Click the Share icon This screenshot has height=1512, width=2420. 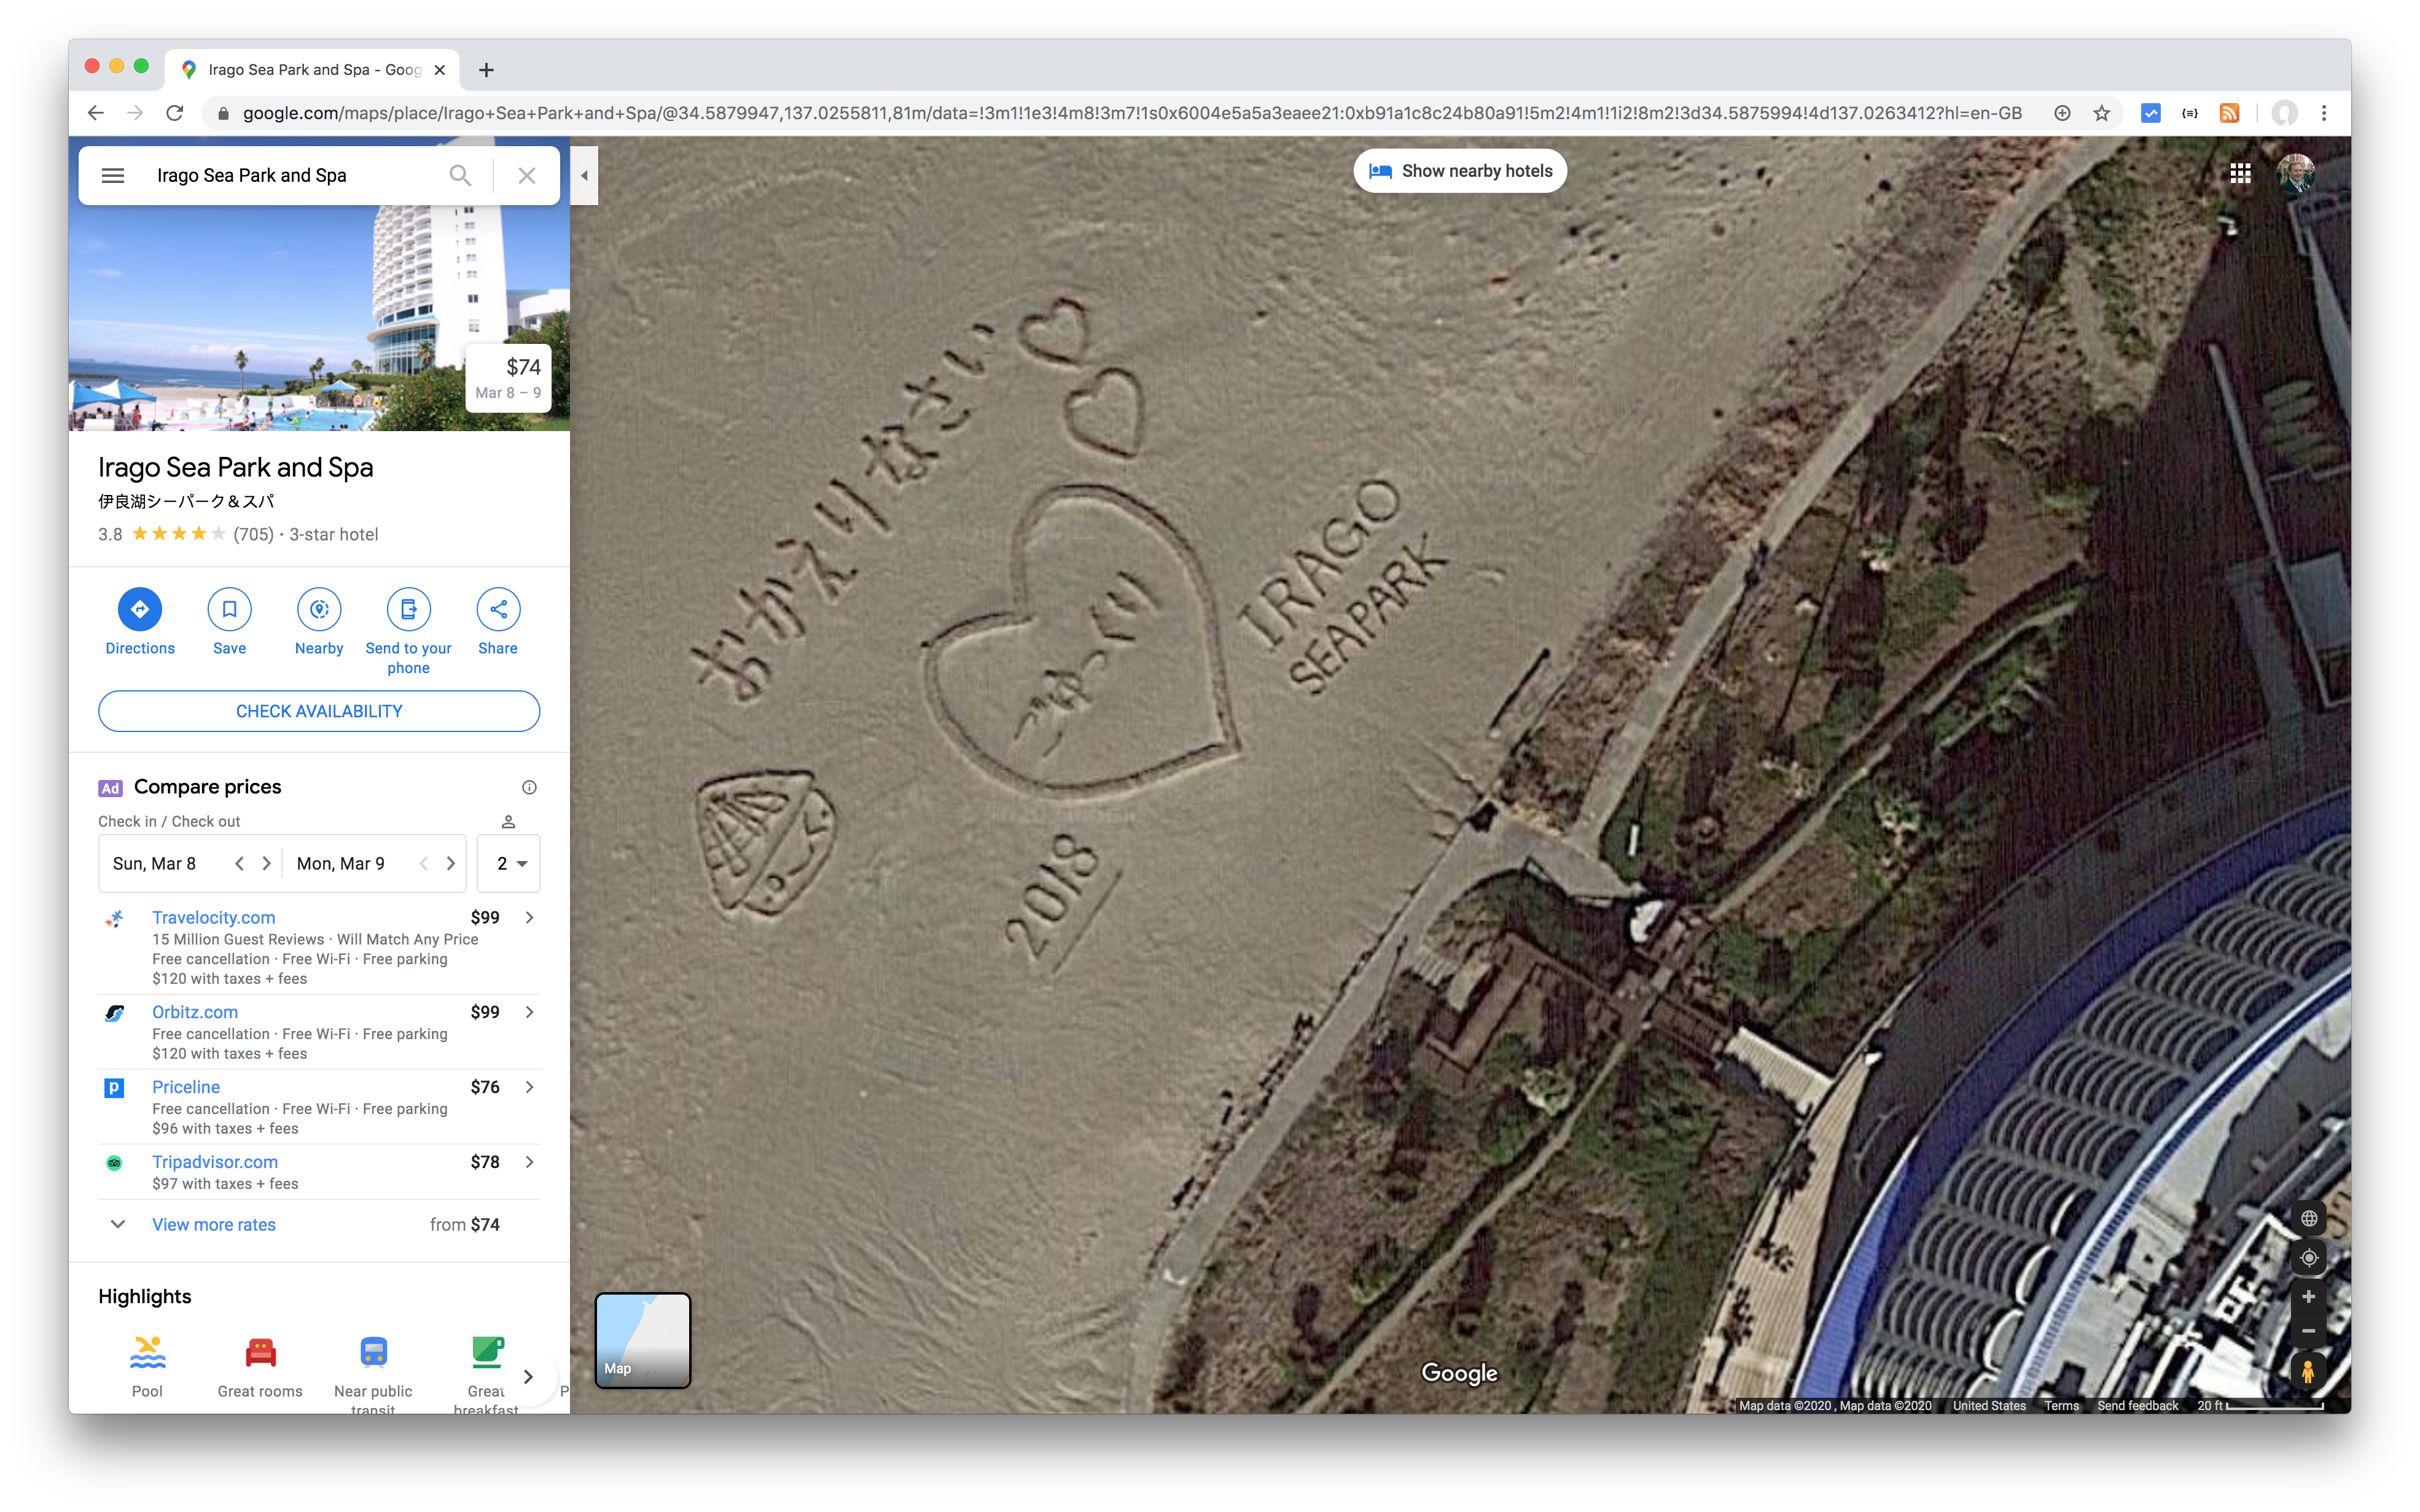click(498, 609)
